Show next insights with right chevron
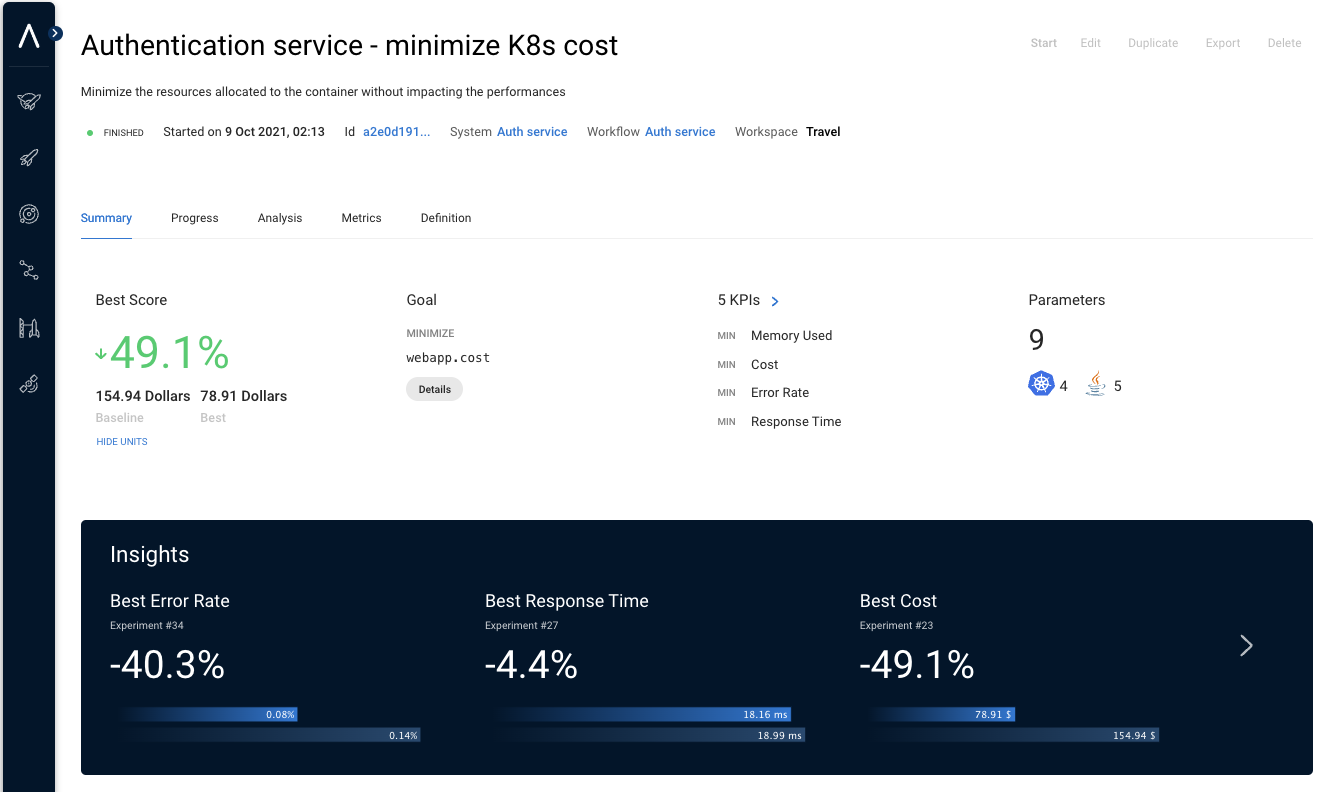The image size is (1329, 792). click(1246, 645)
